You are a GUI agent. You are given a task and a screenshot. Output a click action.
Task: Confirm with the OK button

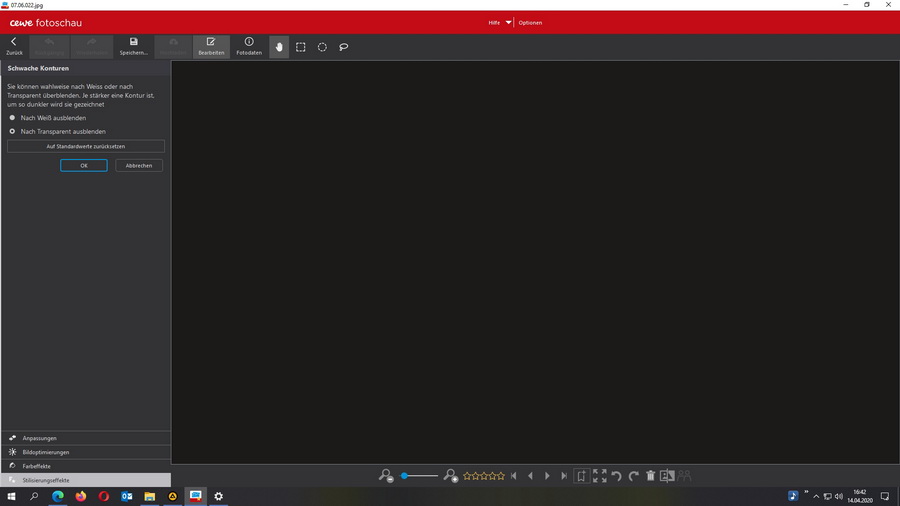pyautogui.click(x=84, y=165)
